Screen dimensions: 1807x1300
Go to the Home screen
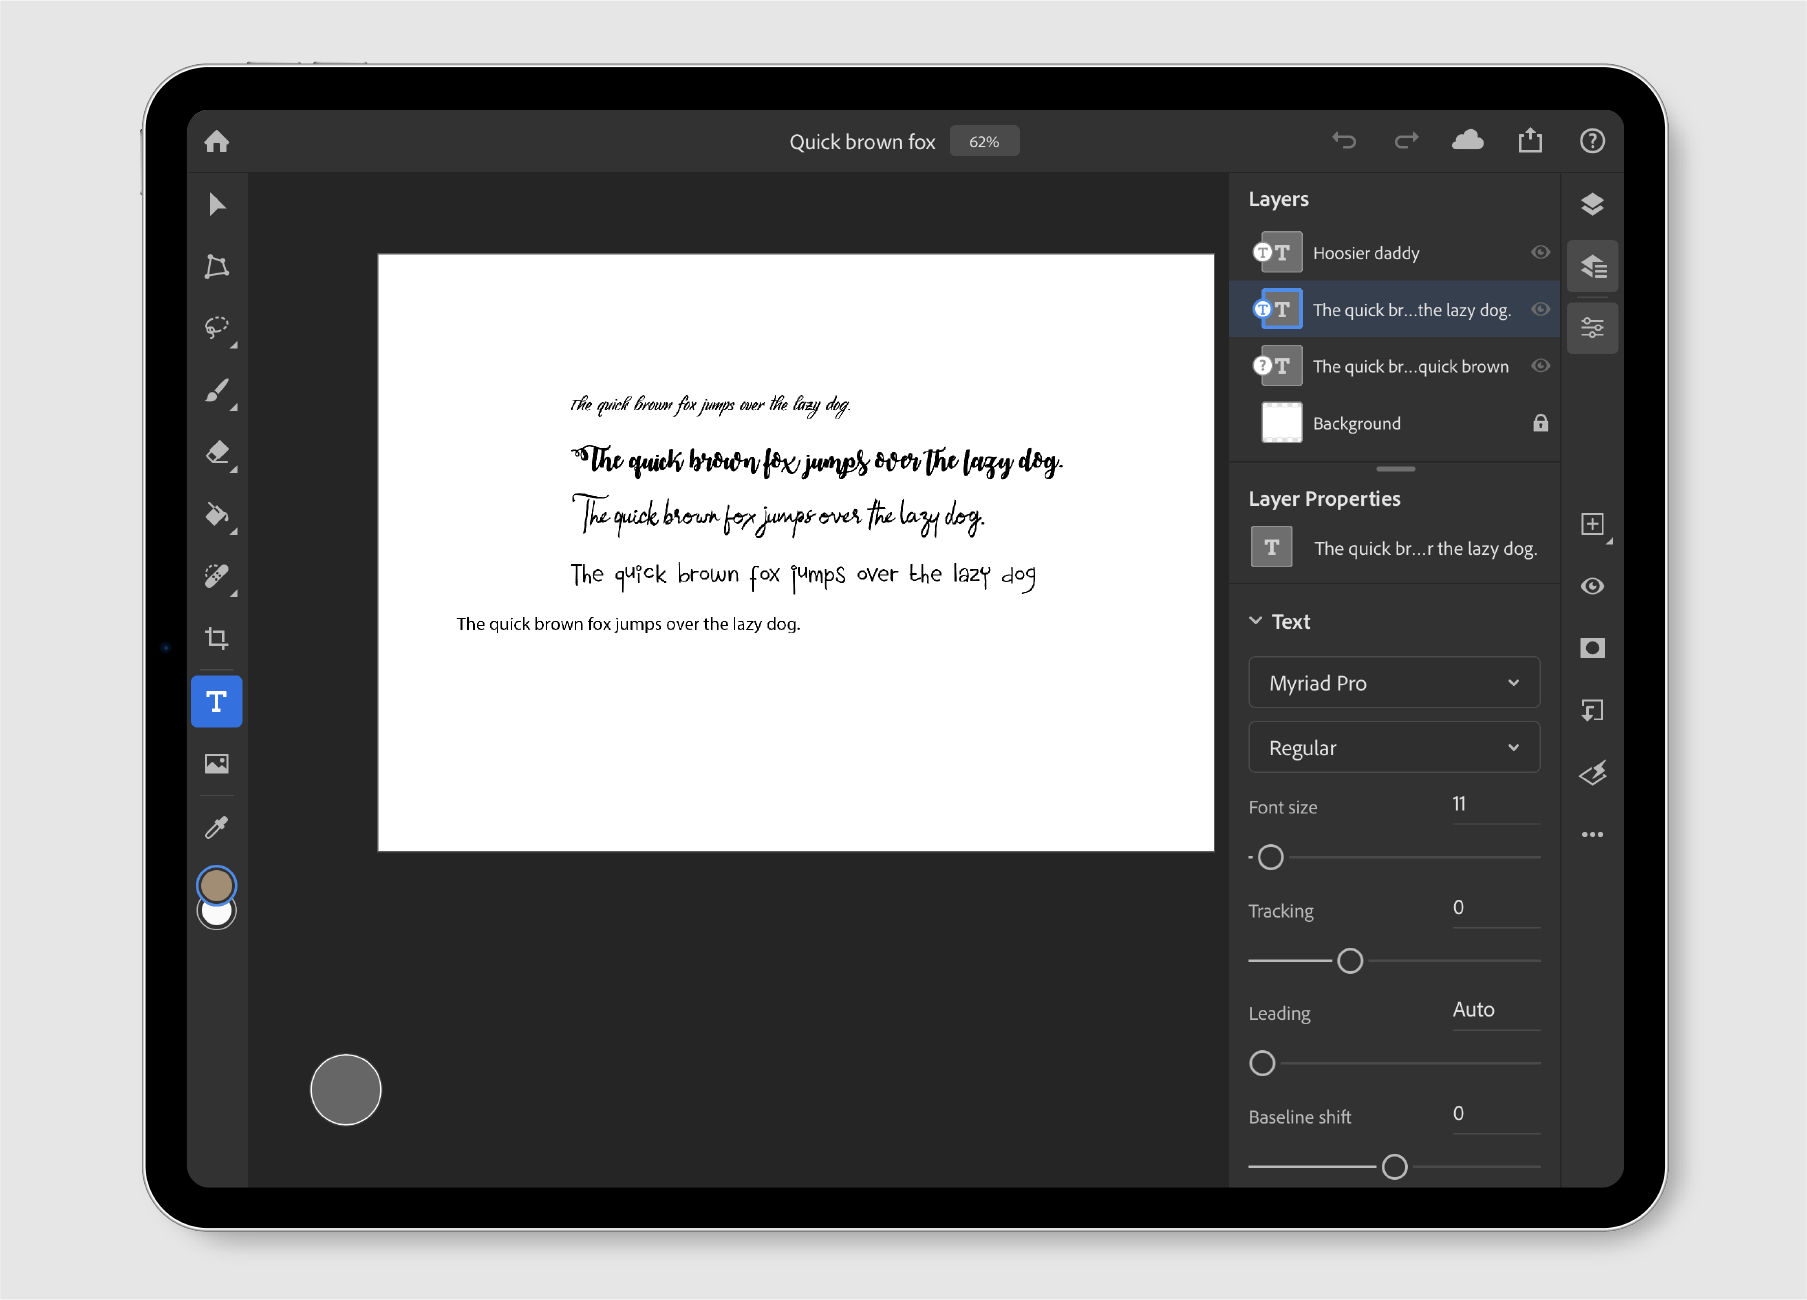point(216,140)
